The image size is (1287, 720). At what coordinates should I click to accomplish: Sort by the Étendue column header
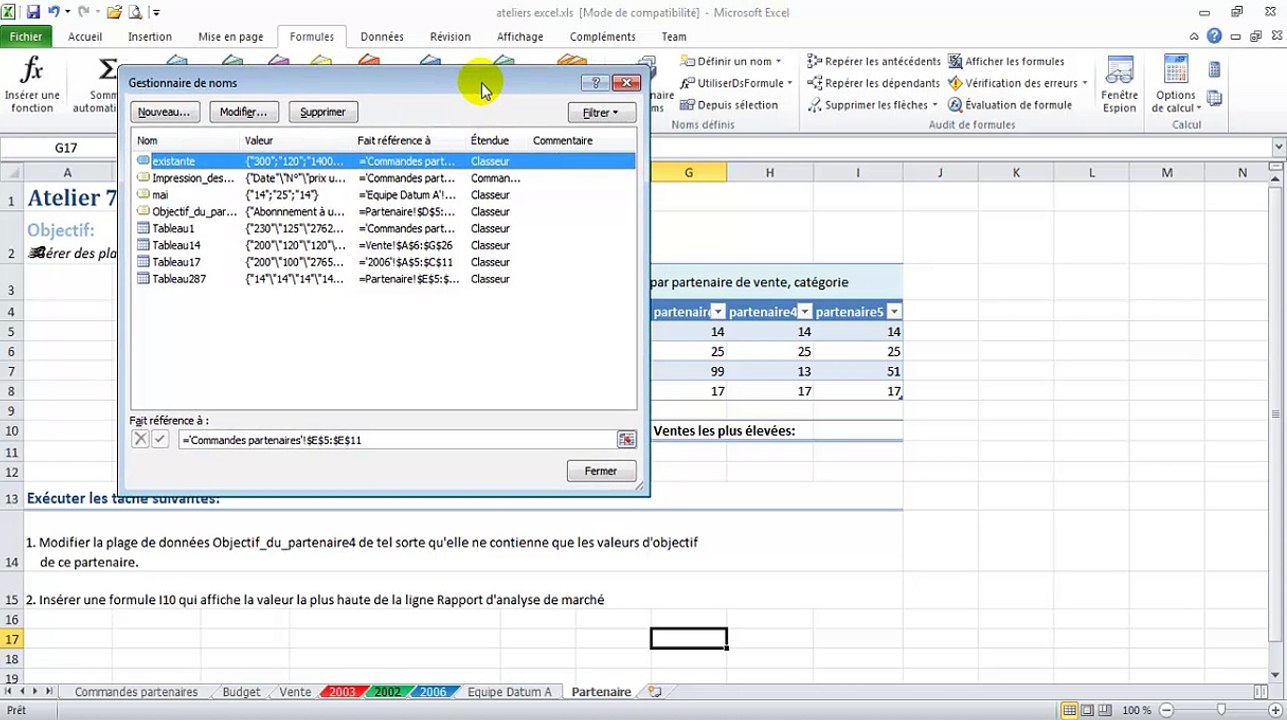[497, 141]
